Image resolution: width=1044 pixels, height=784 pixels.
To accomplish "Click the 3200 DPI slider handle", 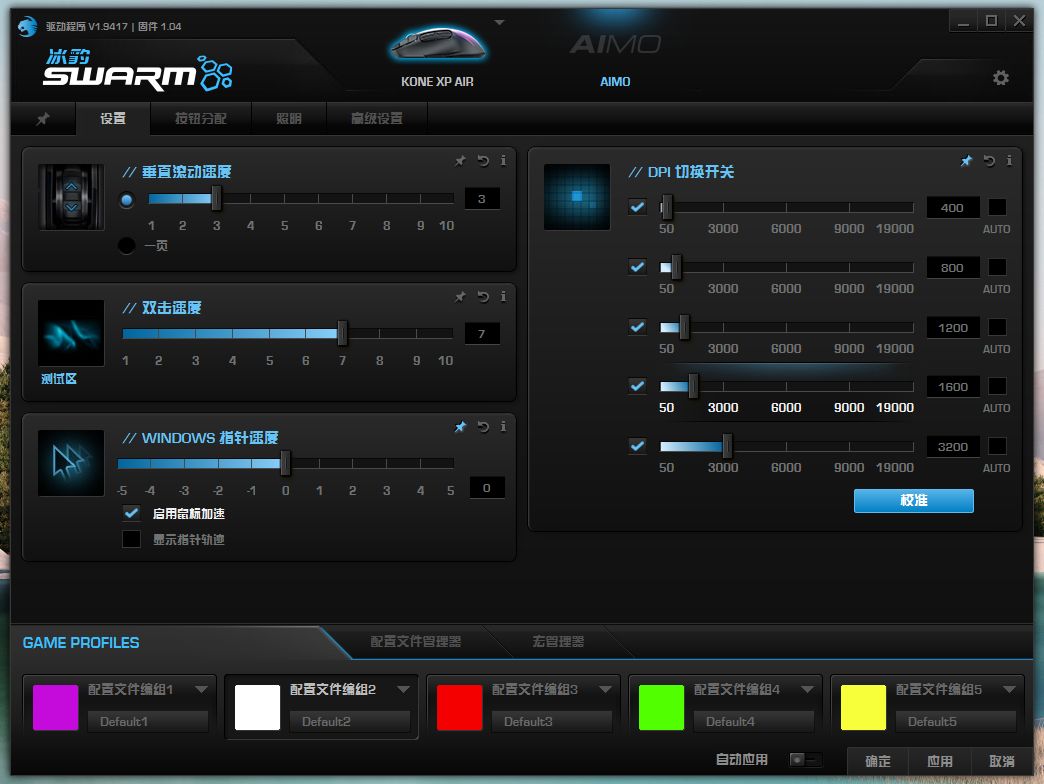I will (x=727, y=446).
